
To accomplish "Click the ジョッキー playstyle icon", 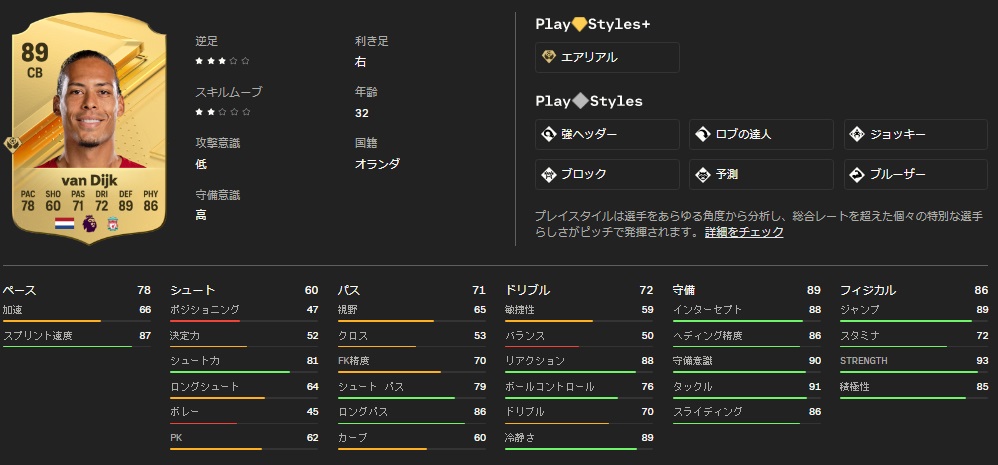I will [x=856, y=134].
